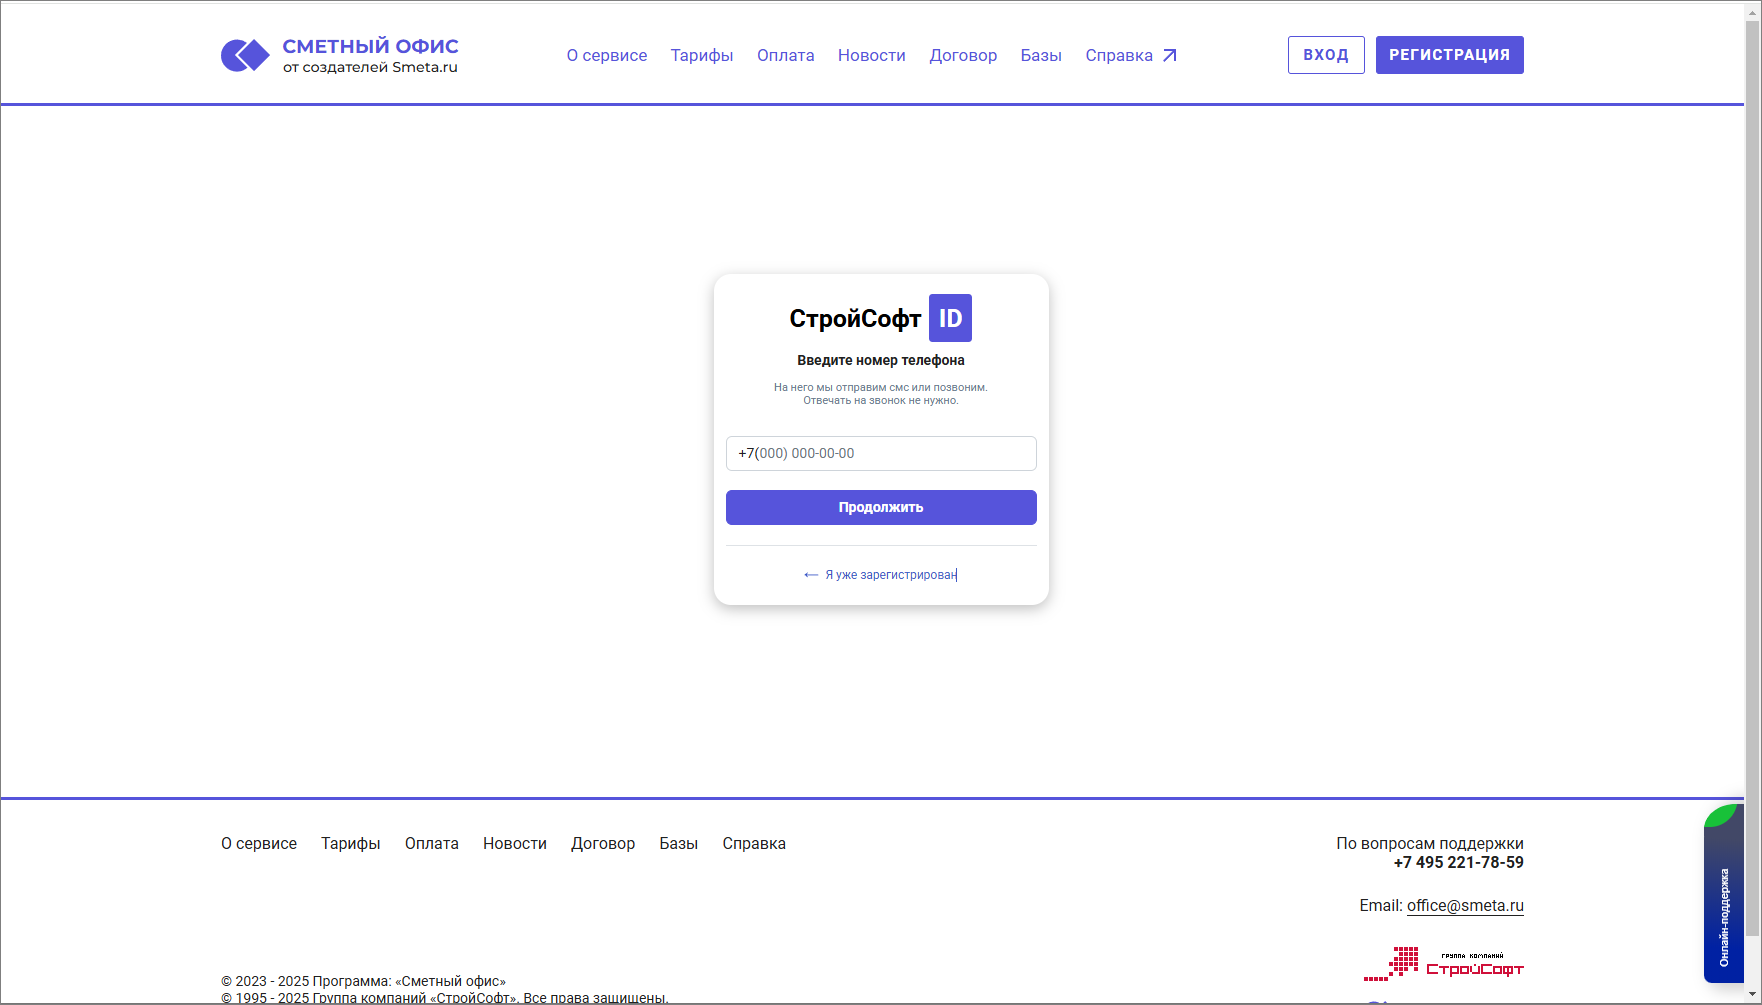
Task: Select Базы in top navigation
Action: 1041,56
